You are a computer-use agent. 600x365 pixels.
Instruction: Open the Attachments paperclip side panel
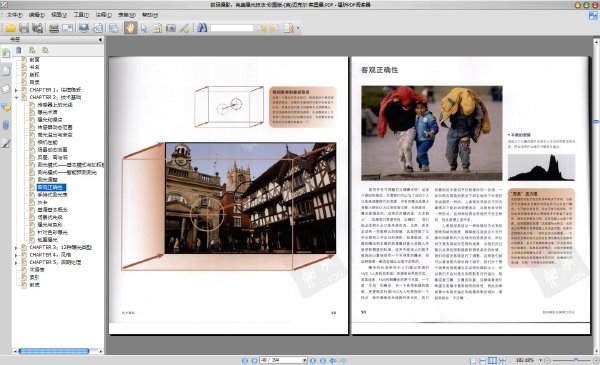point(6,125)
